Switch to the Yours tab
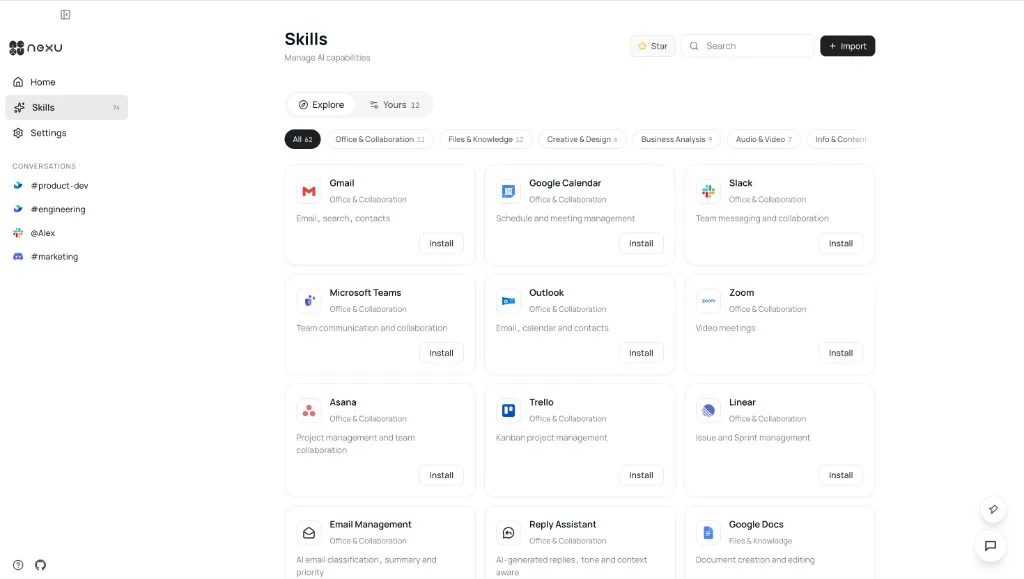This screenshot has width=1024, height=579. click(394, 104)
